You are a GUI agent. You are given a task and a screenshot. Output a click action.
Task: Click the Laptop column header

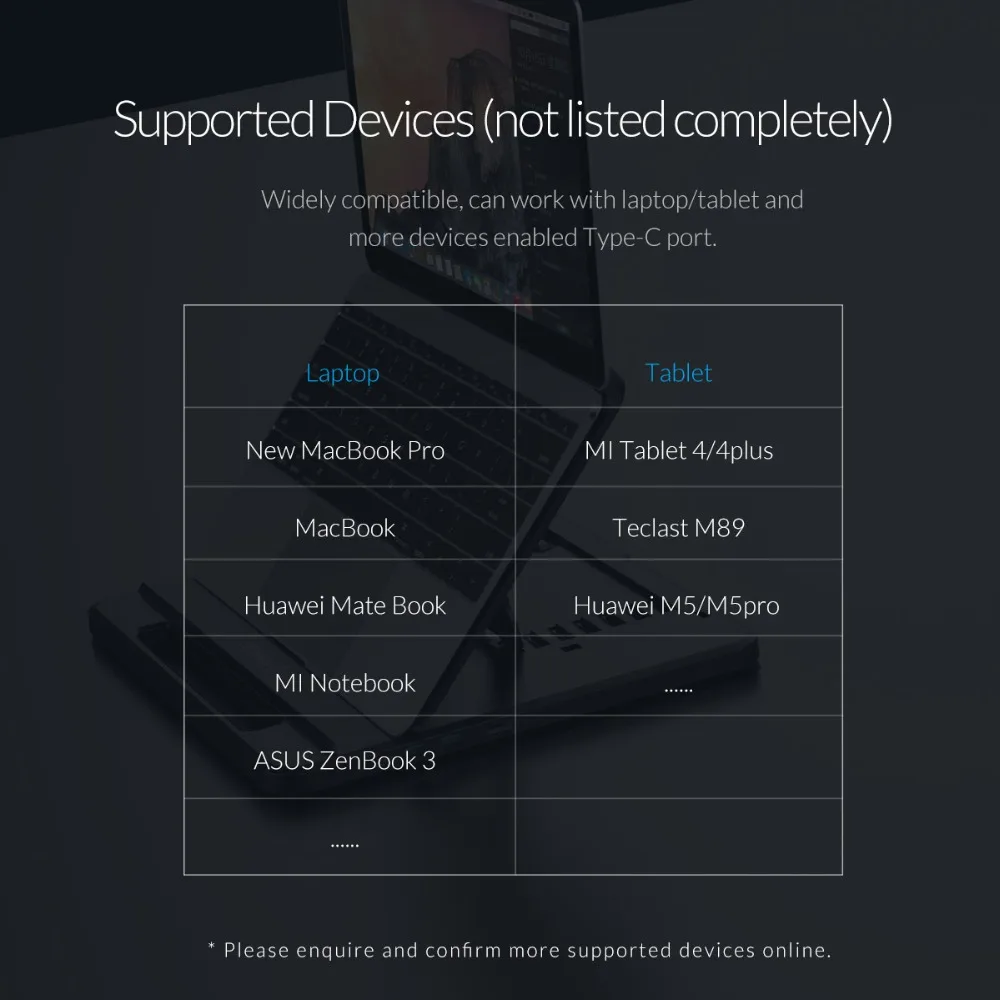point(342,373)
